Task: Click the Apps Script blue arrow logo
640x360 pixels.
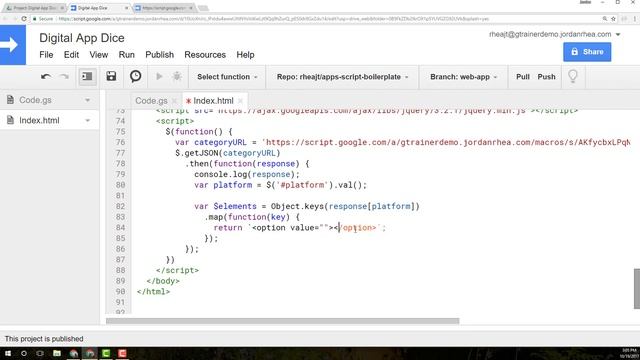Action: [x=13, y=45]
